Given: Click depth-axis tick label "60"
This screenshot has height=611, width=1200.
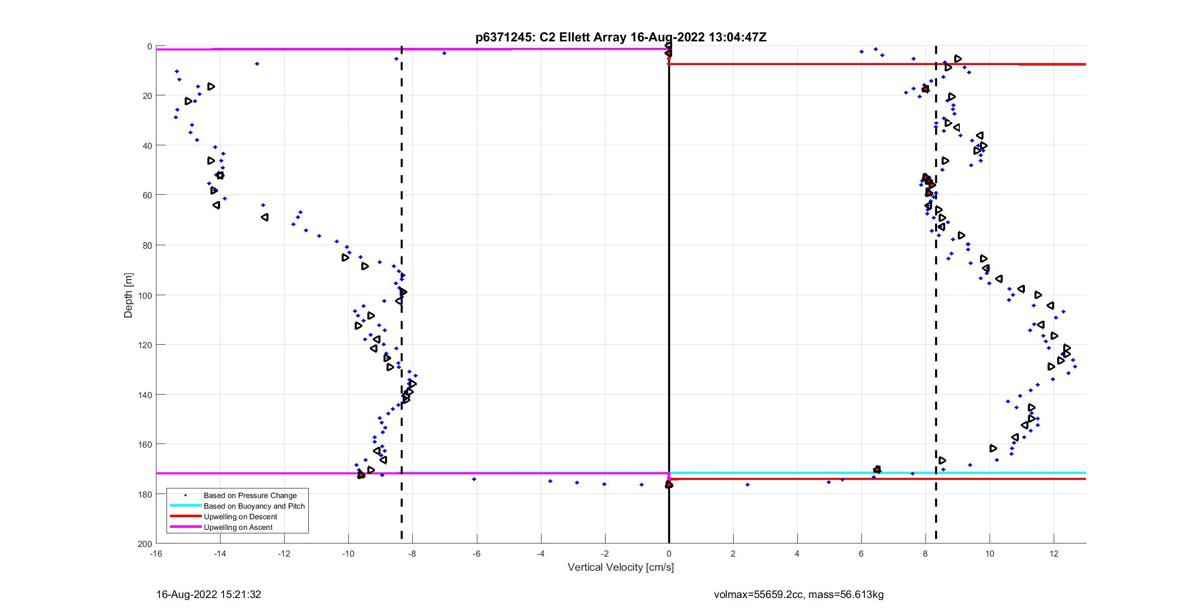Looking at the screenshot, I should [x=146, y=195].
